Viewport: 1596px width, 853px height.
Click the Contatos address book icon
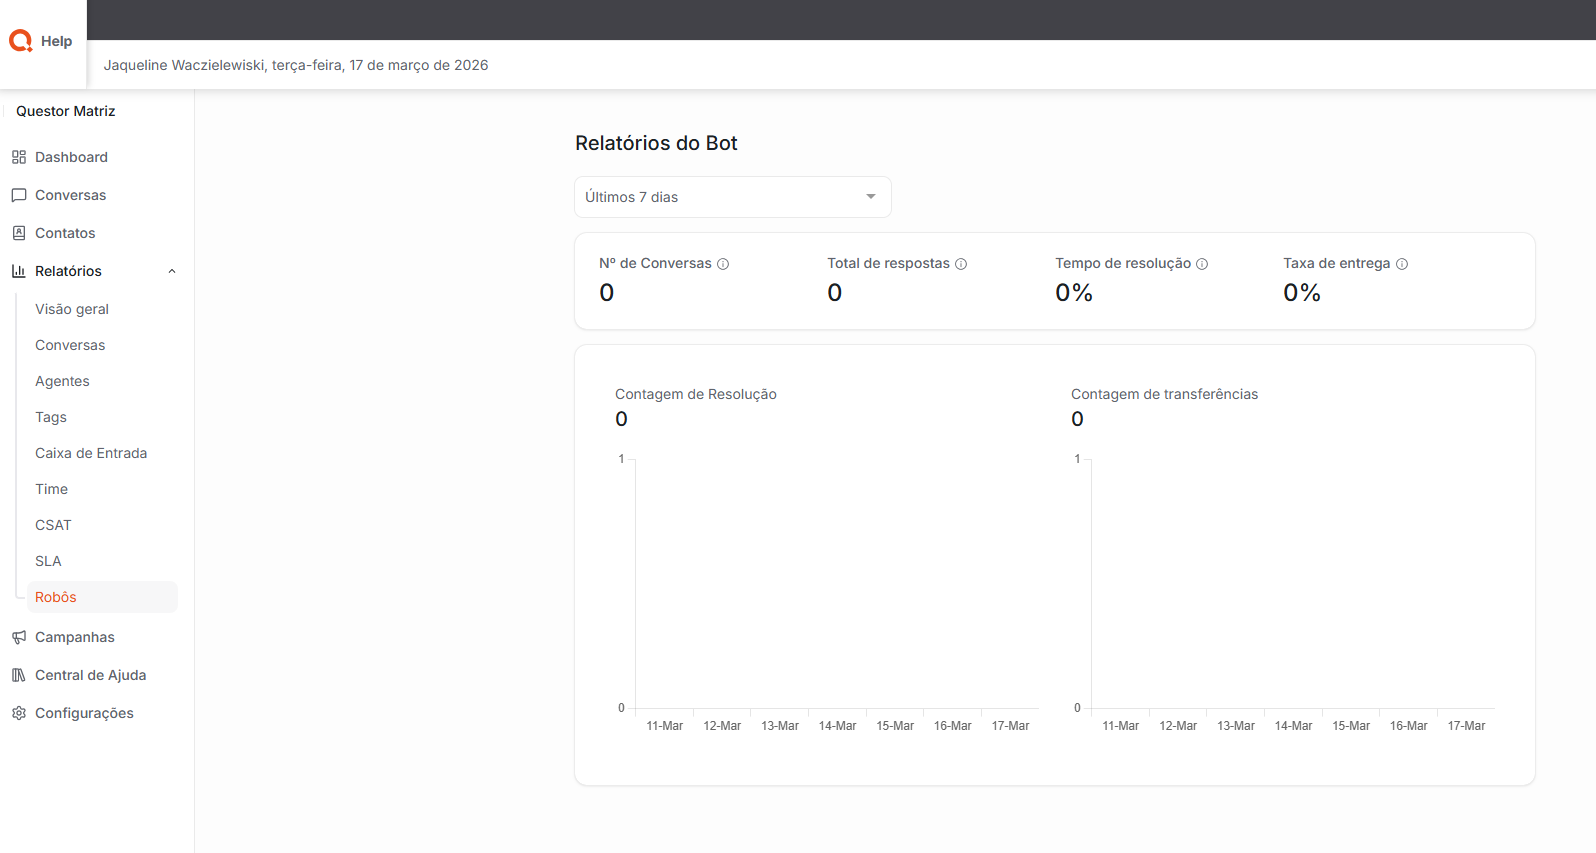(19, 233)
